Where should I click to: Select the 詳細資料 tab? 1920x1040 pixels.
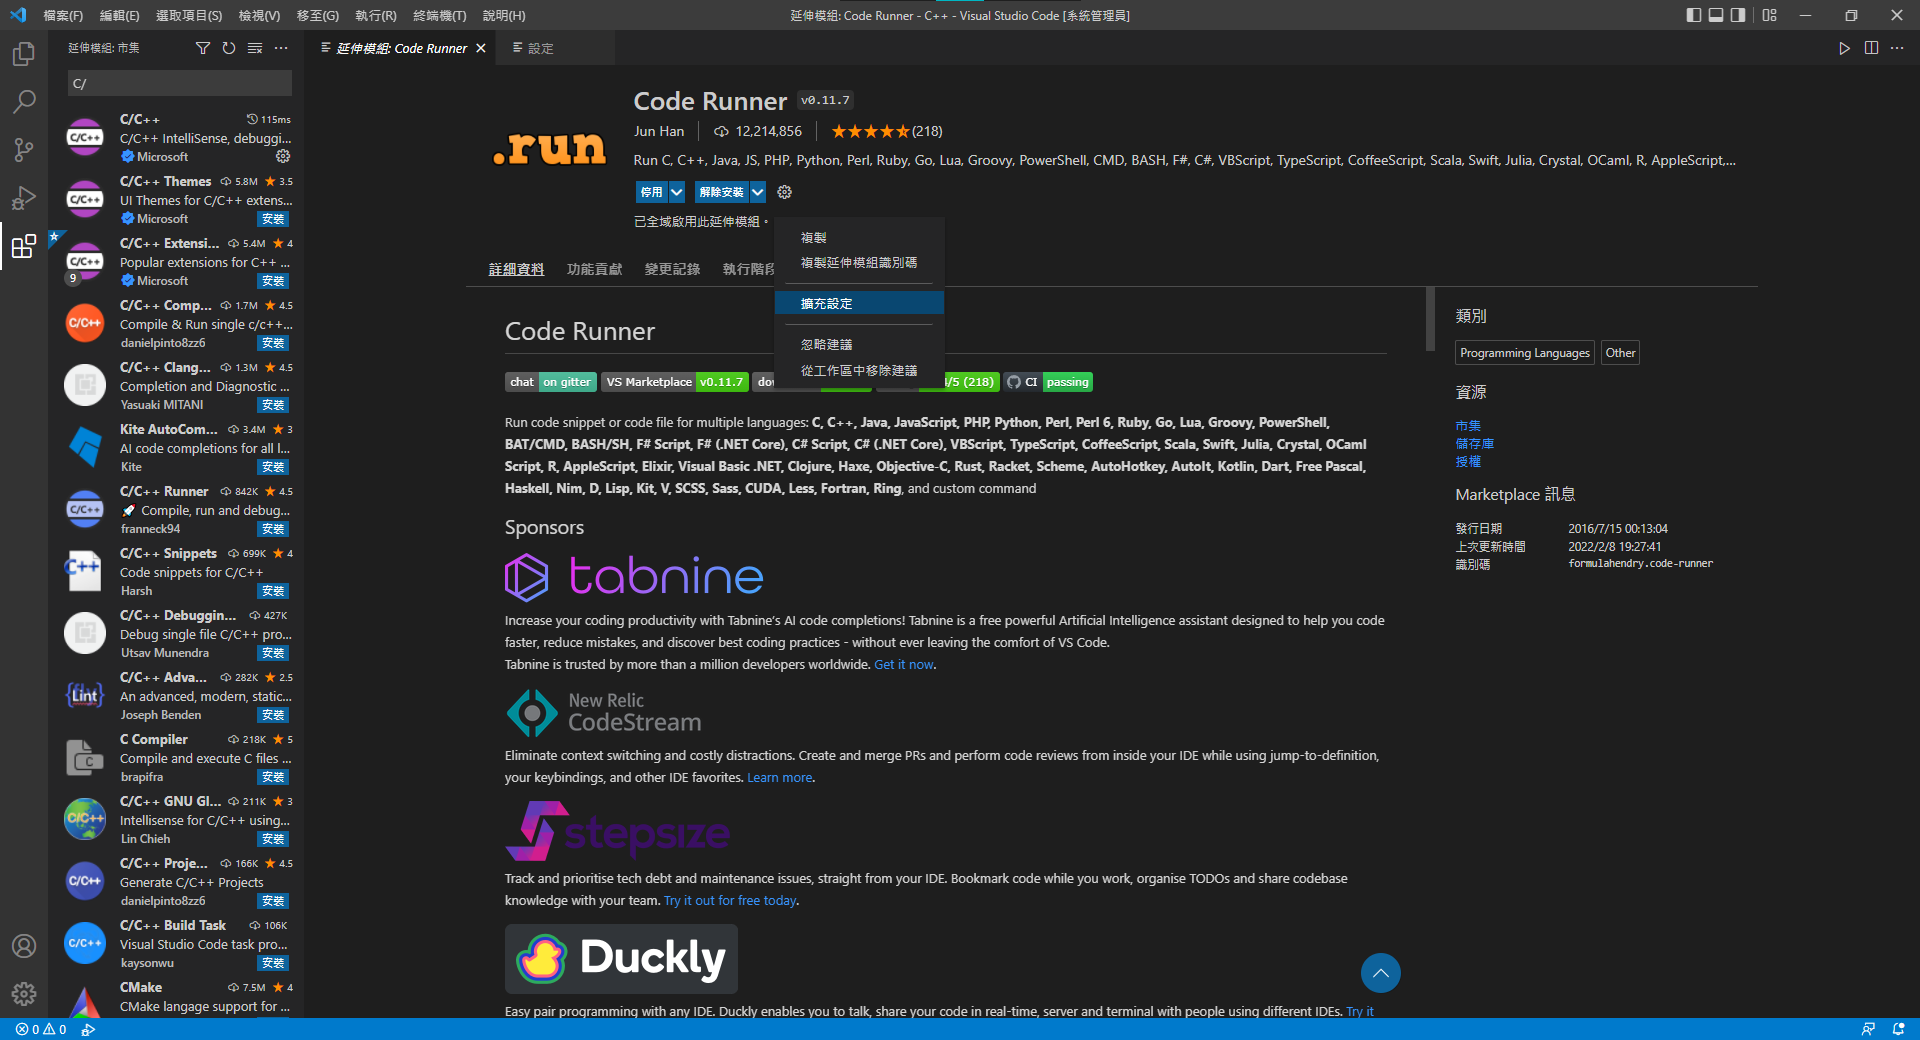516,269
